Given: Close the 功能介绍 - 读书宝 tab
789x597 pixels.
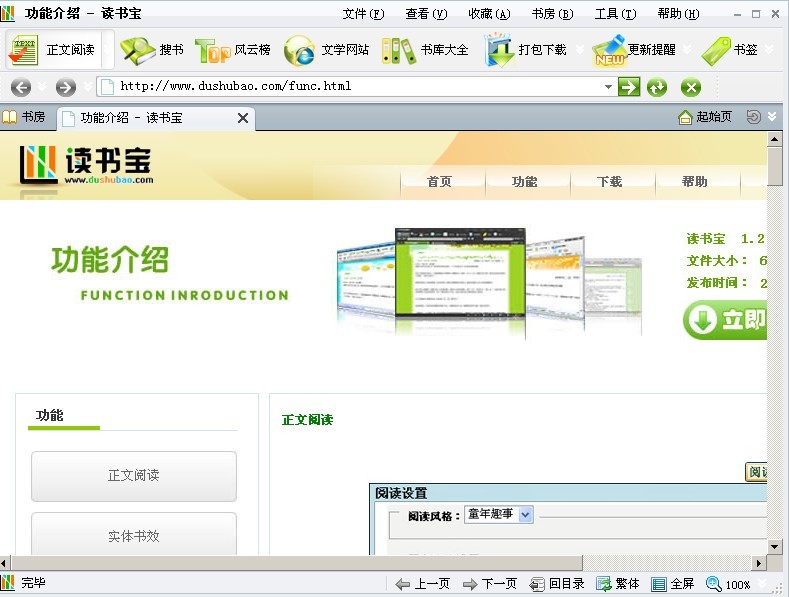Looking at the screenshot, I should point(243,118).
